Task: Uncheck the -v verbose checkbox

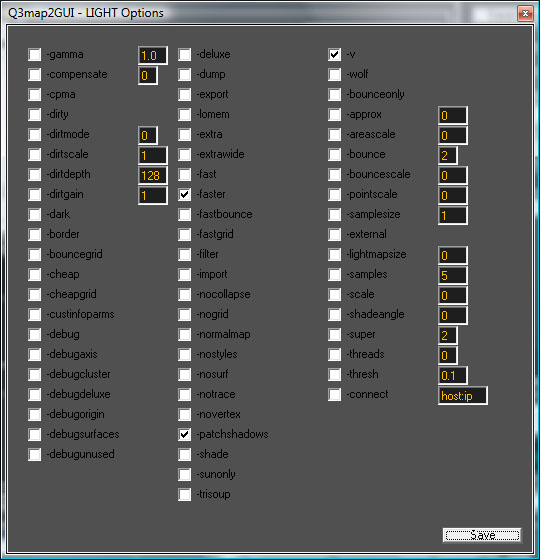Action: (x=335, y=55)
